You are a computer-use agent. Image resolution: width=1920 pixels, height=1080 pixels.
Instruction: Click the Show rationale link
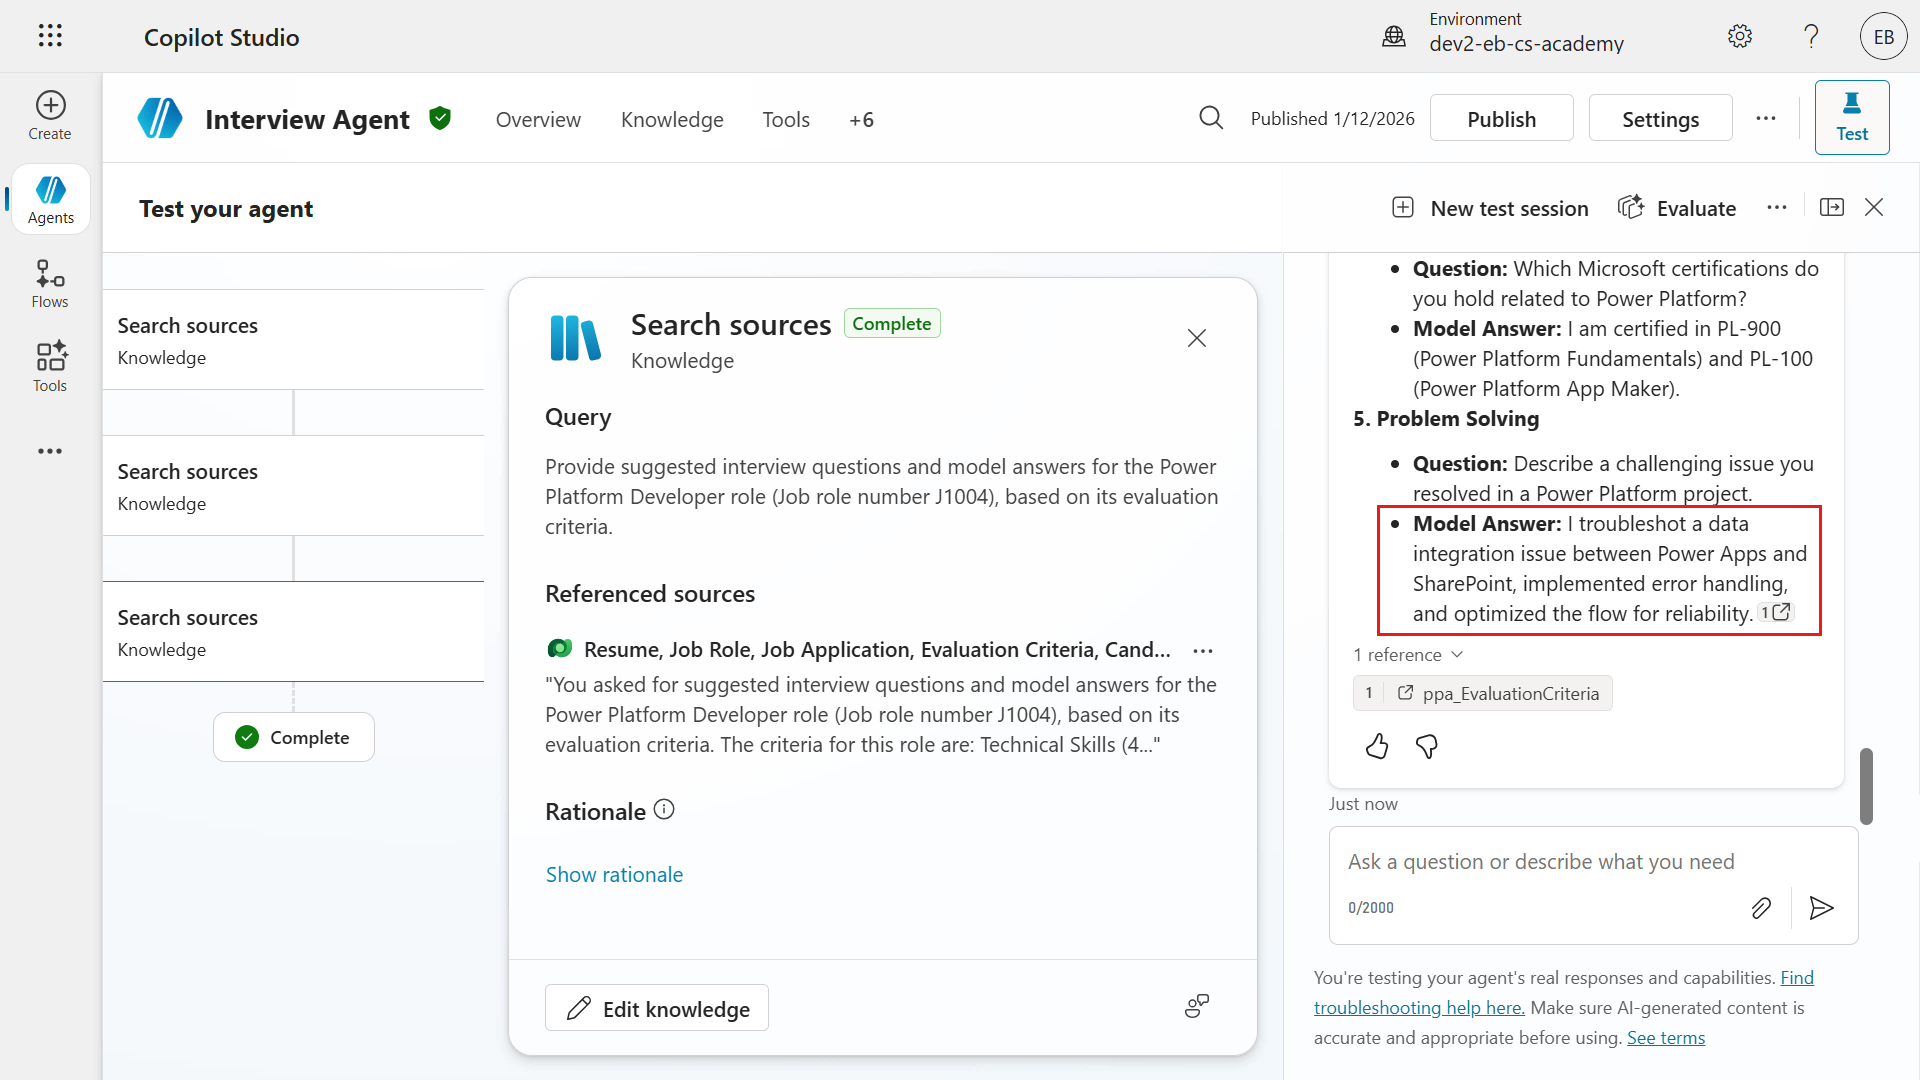coord(614,874)
